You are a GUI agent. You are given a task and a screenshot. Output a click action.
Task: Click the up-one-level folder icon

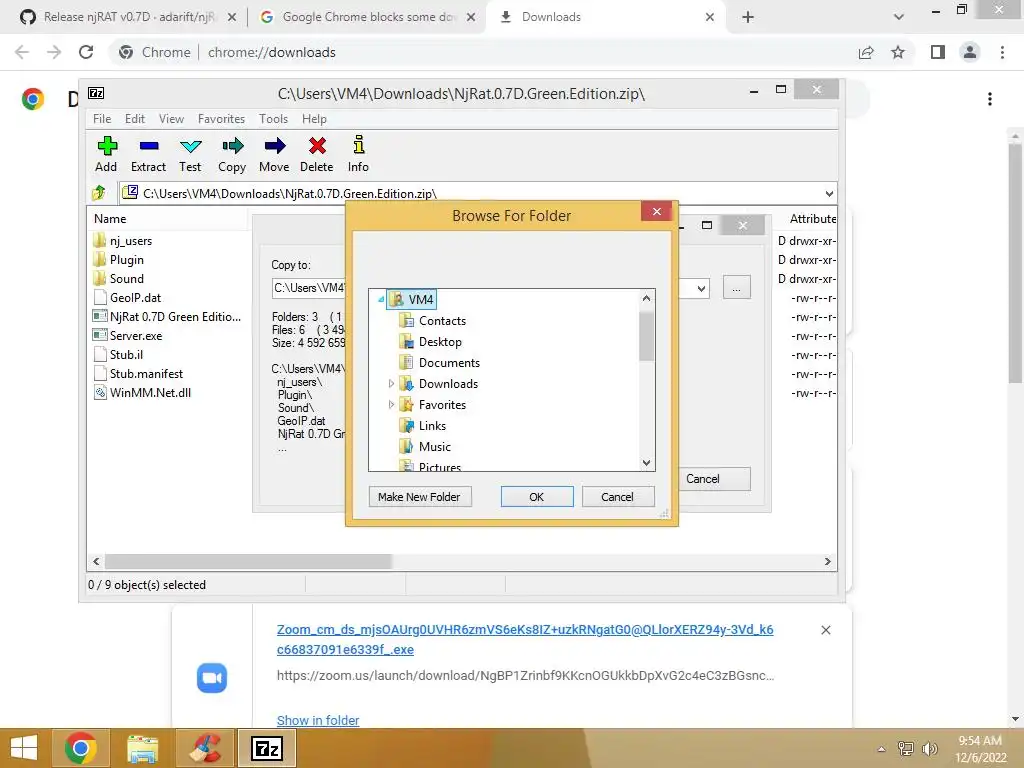(x=99, y=193)
